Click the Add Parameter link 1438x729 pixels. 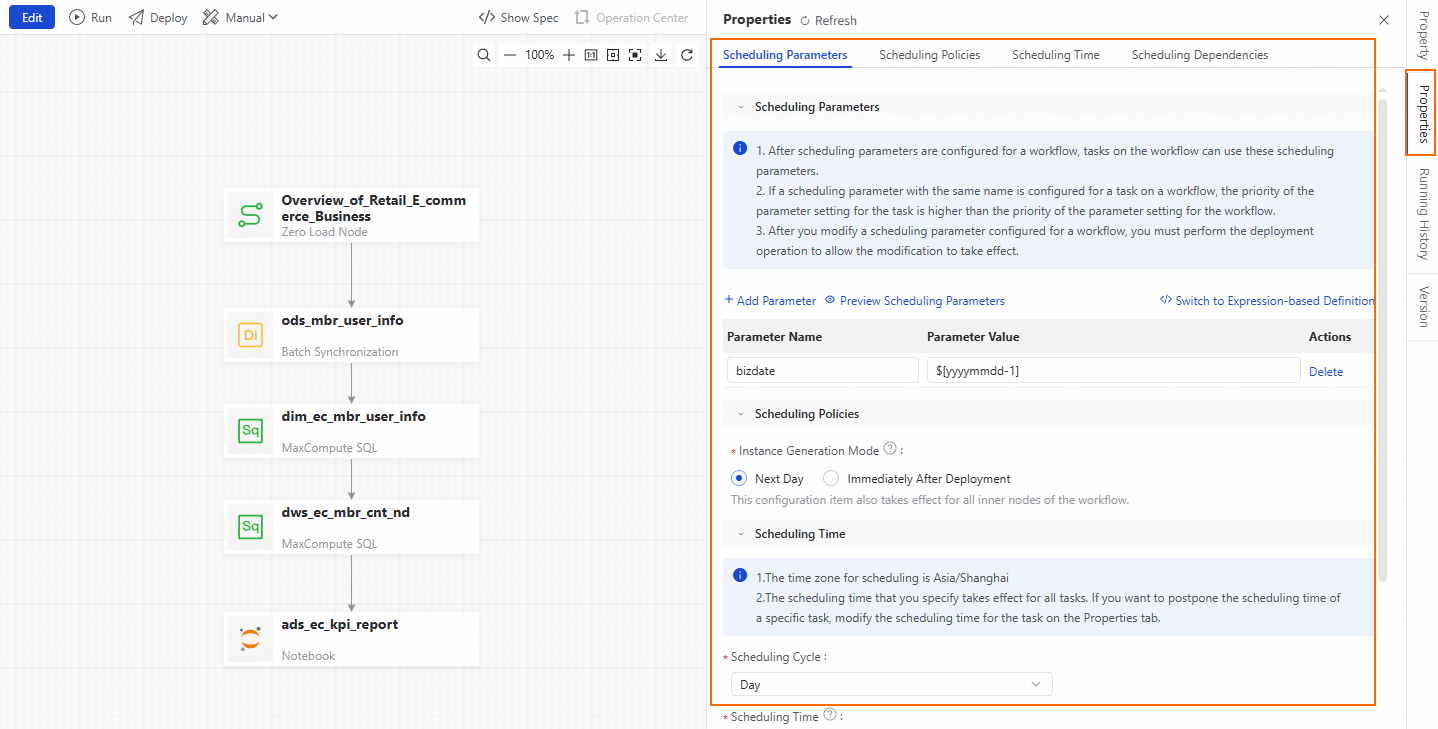click(x=770, y=301)
